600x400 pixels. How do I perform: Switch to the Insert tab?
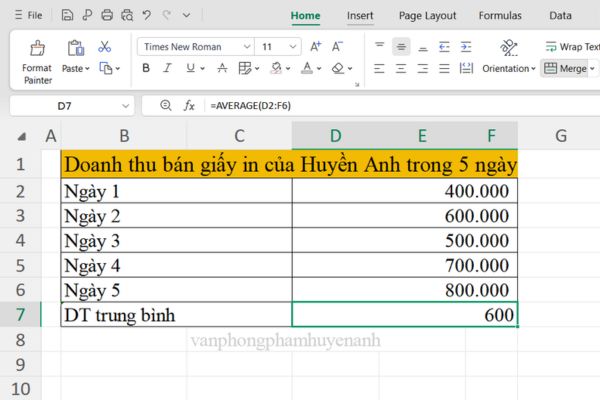(360, 16)
